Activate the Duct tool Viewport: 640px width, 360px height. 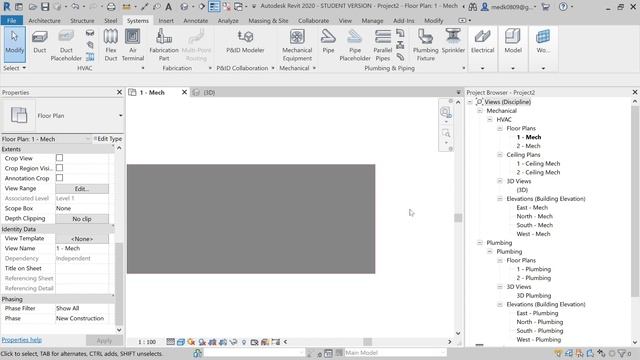point(40,42)
